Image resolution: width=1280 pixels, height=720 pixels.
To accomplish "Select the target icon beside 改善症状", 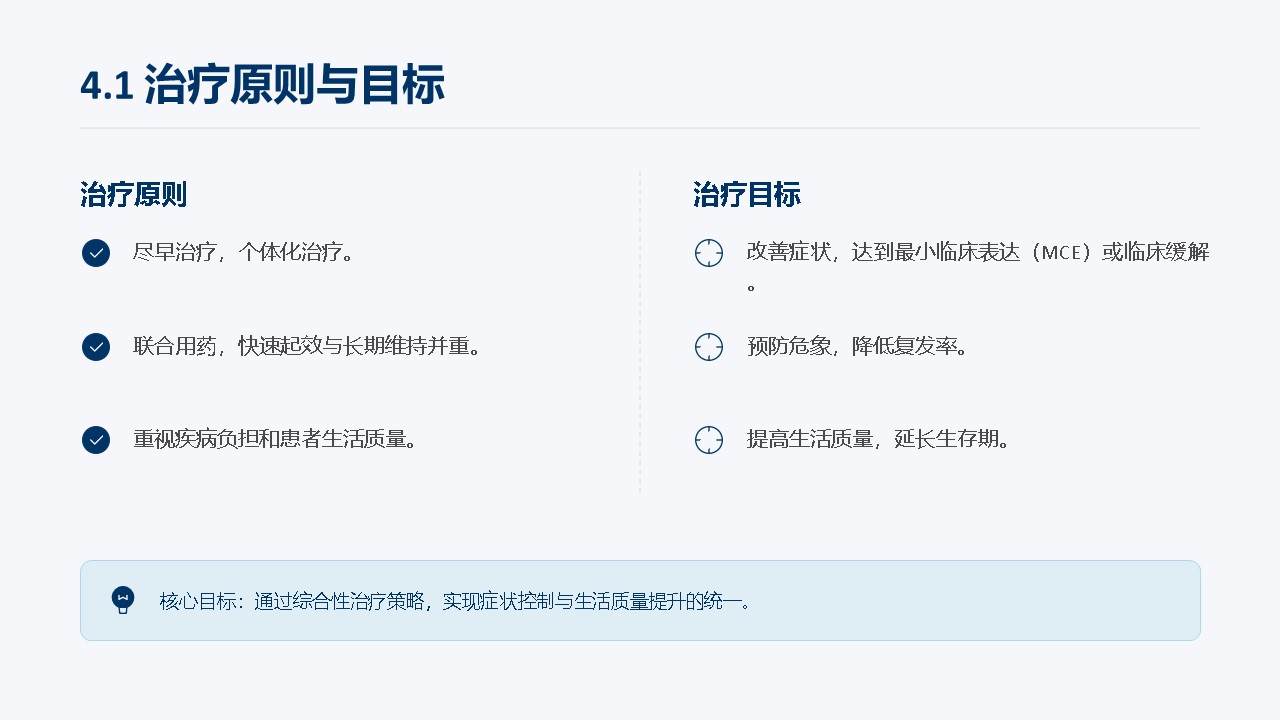I will 709,253.
